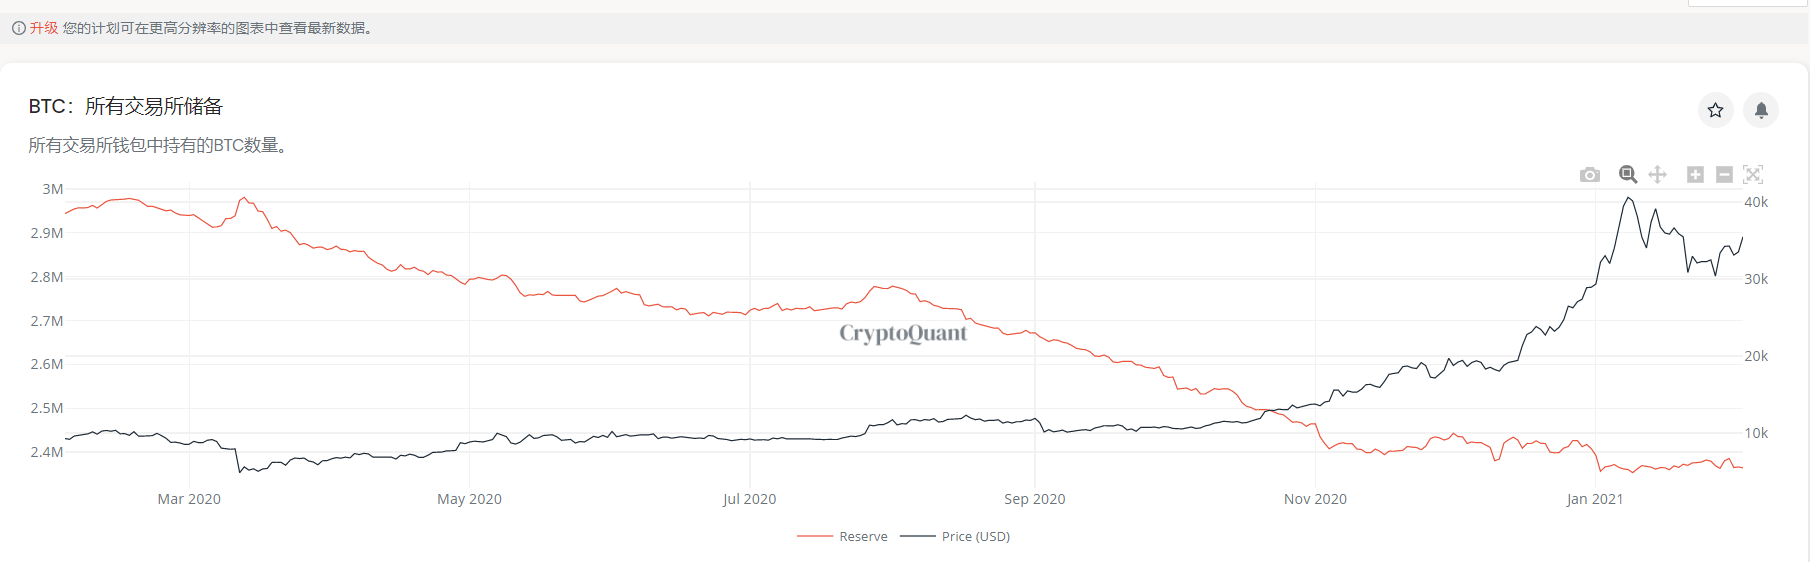Open the bell alert notification
This screenshot has width=1810, height=562.
[1761, 110]
